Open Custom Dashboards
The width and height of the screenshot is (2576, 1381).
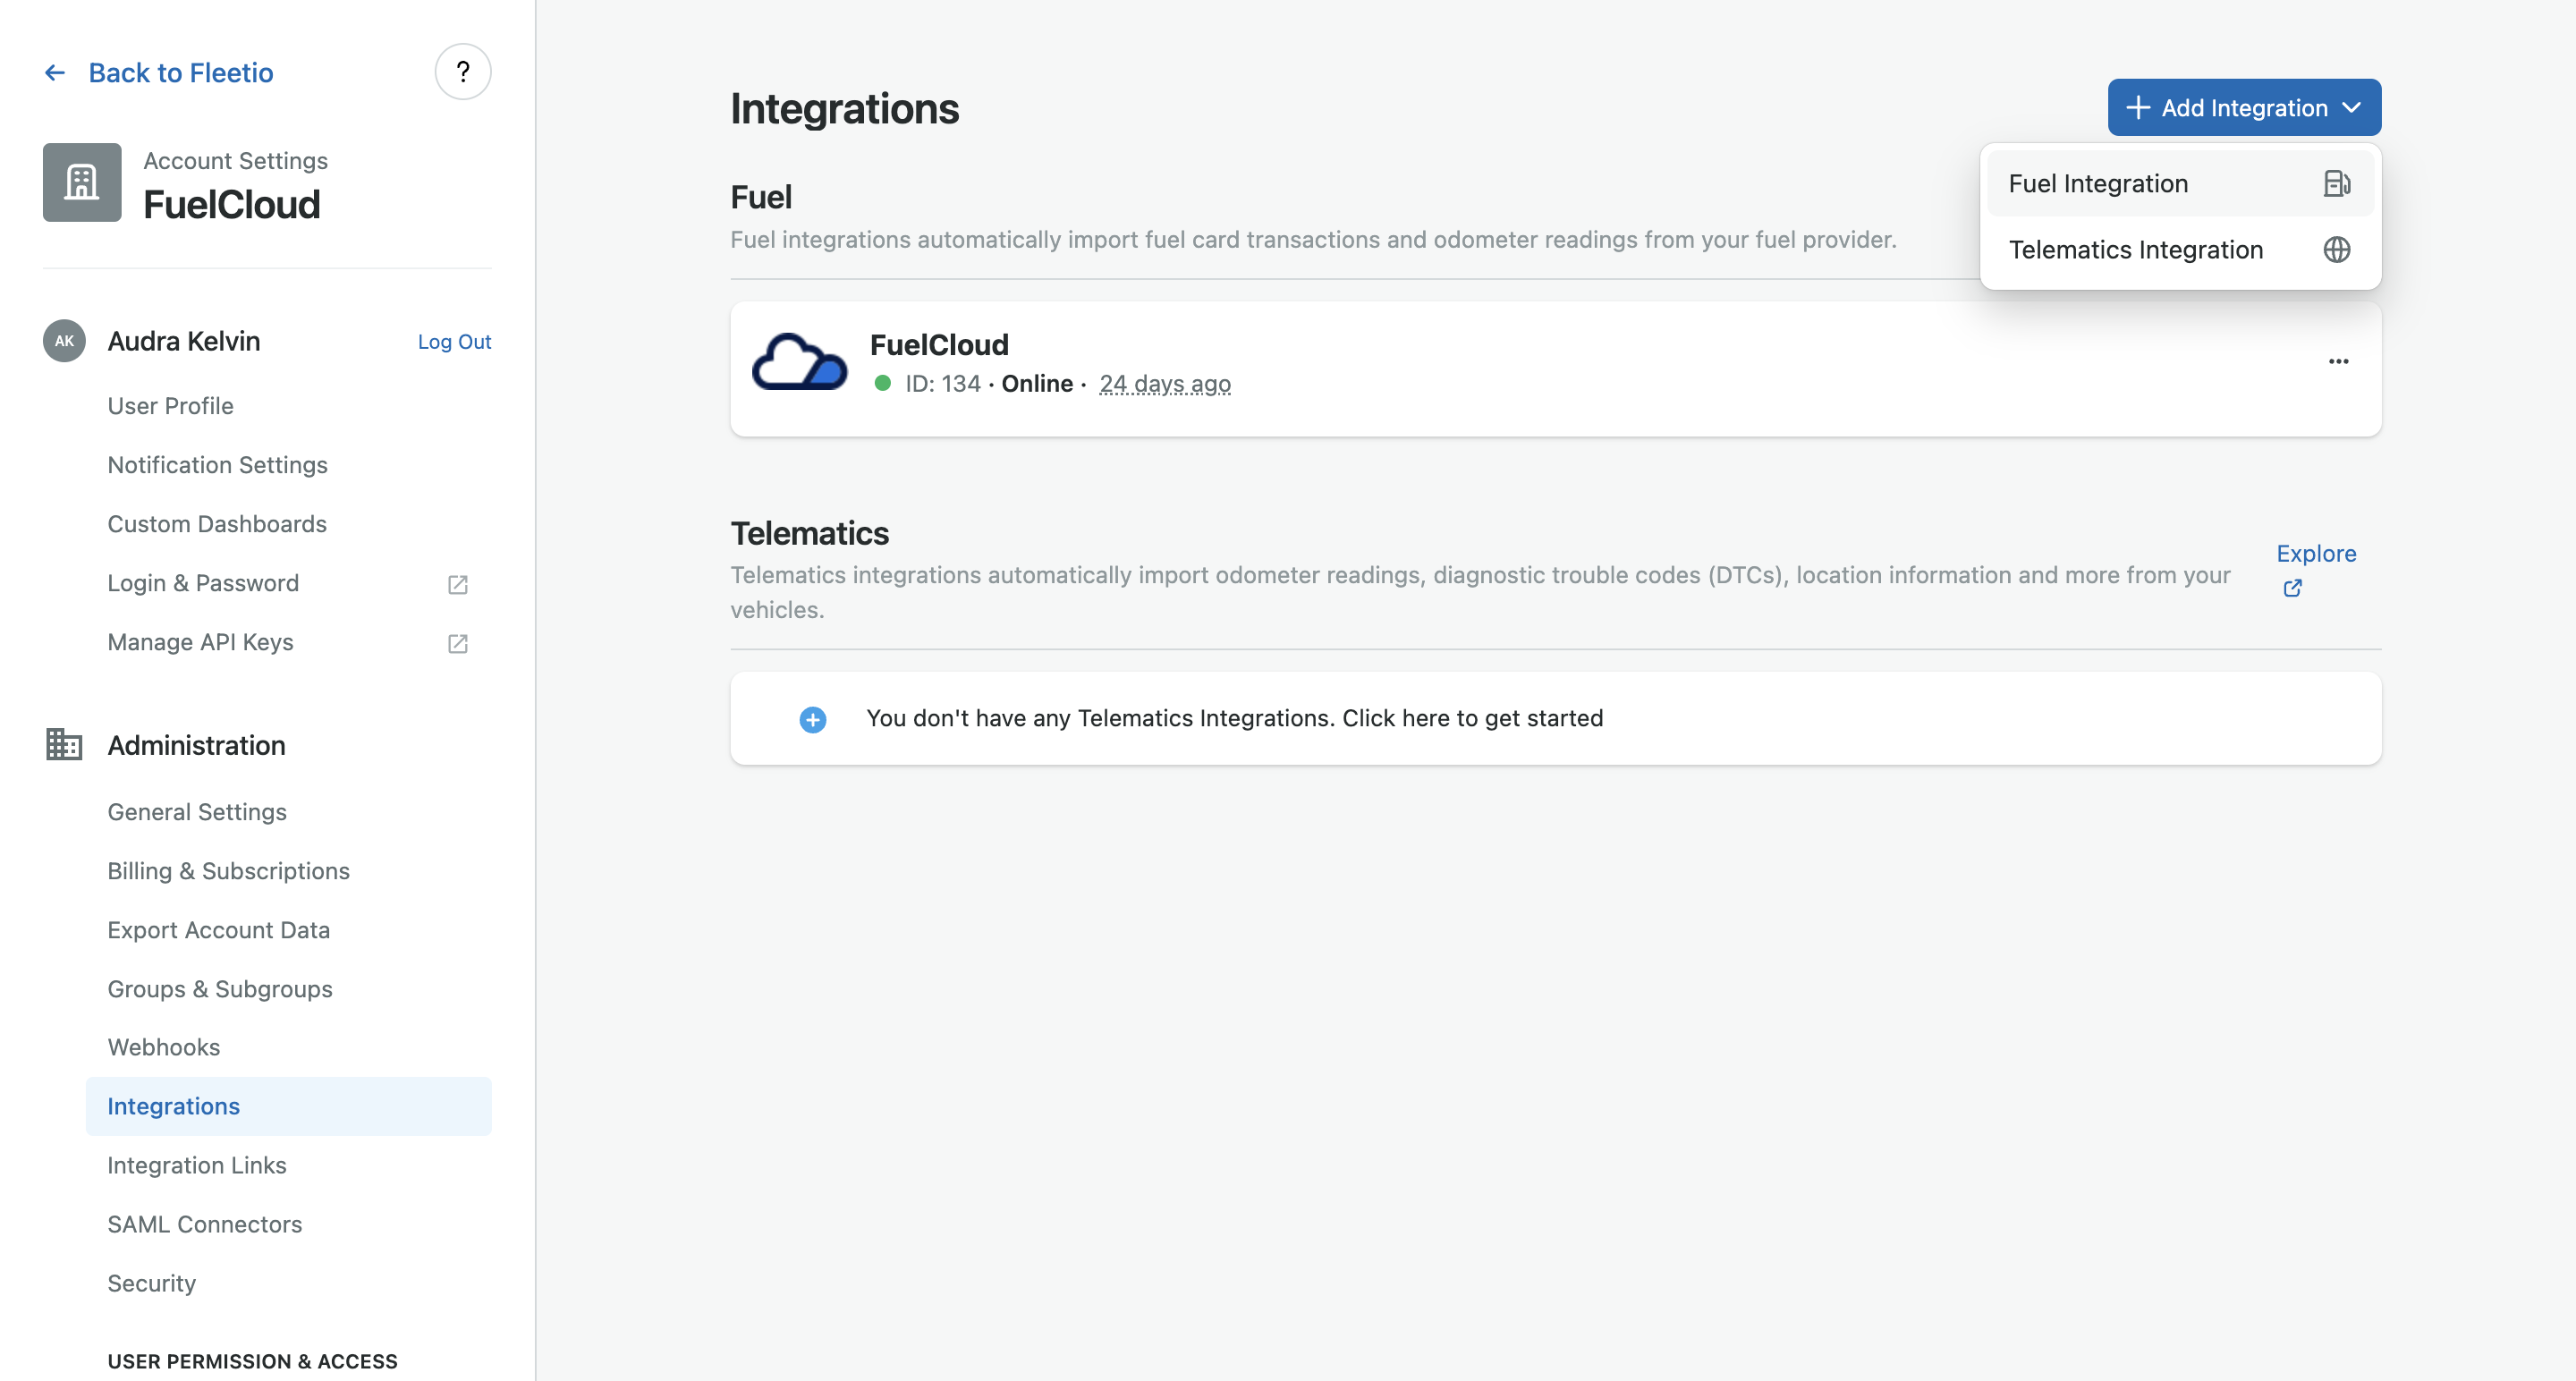click(217, 524)
